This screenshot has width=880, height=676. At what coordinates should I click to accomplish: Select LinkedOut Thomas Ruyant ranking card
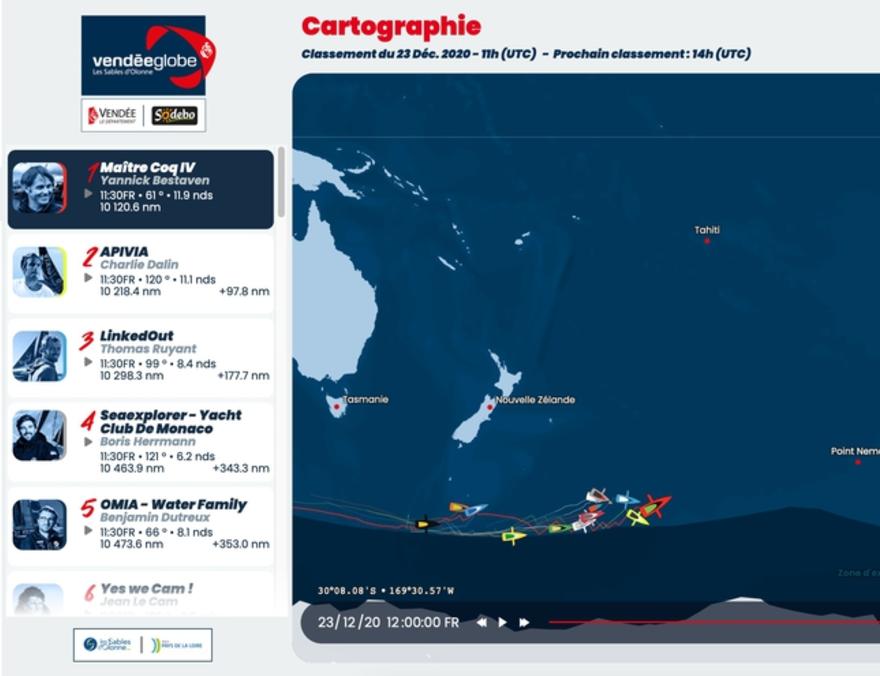tap(140, 357)
